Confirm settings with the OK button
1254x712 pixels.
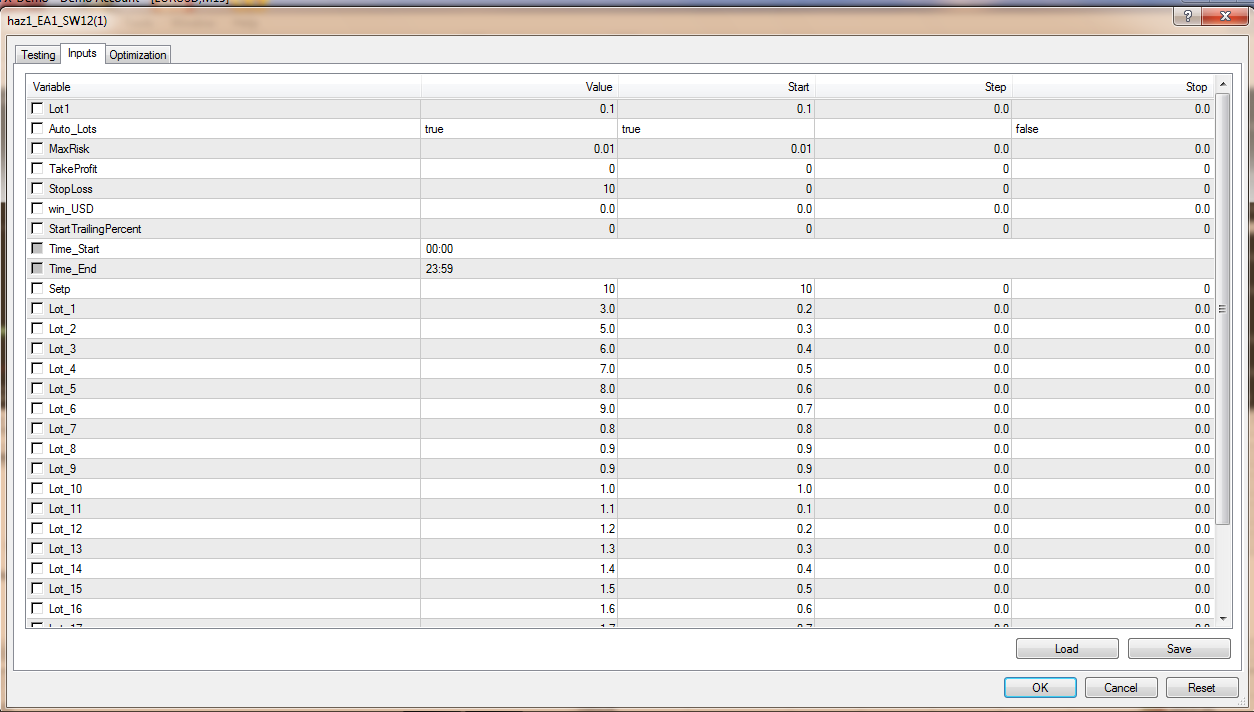[1040, 688]
